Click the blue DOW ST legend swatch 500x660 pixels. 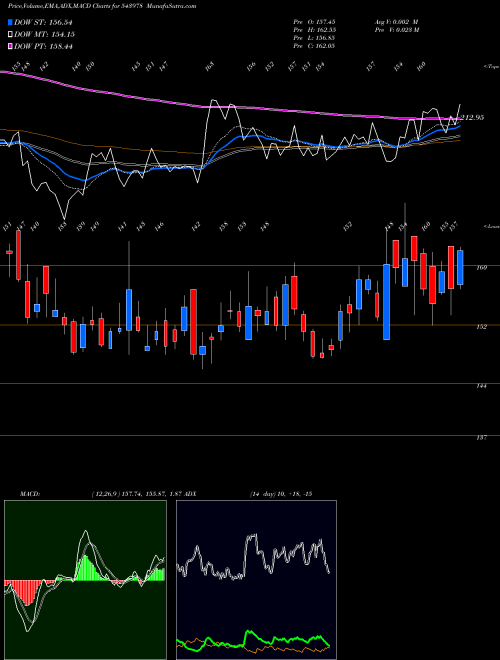coord(10,22)
